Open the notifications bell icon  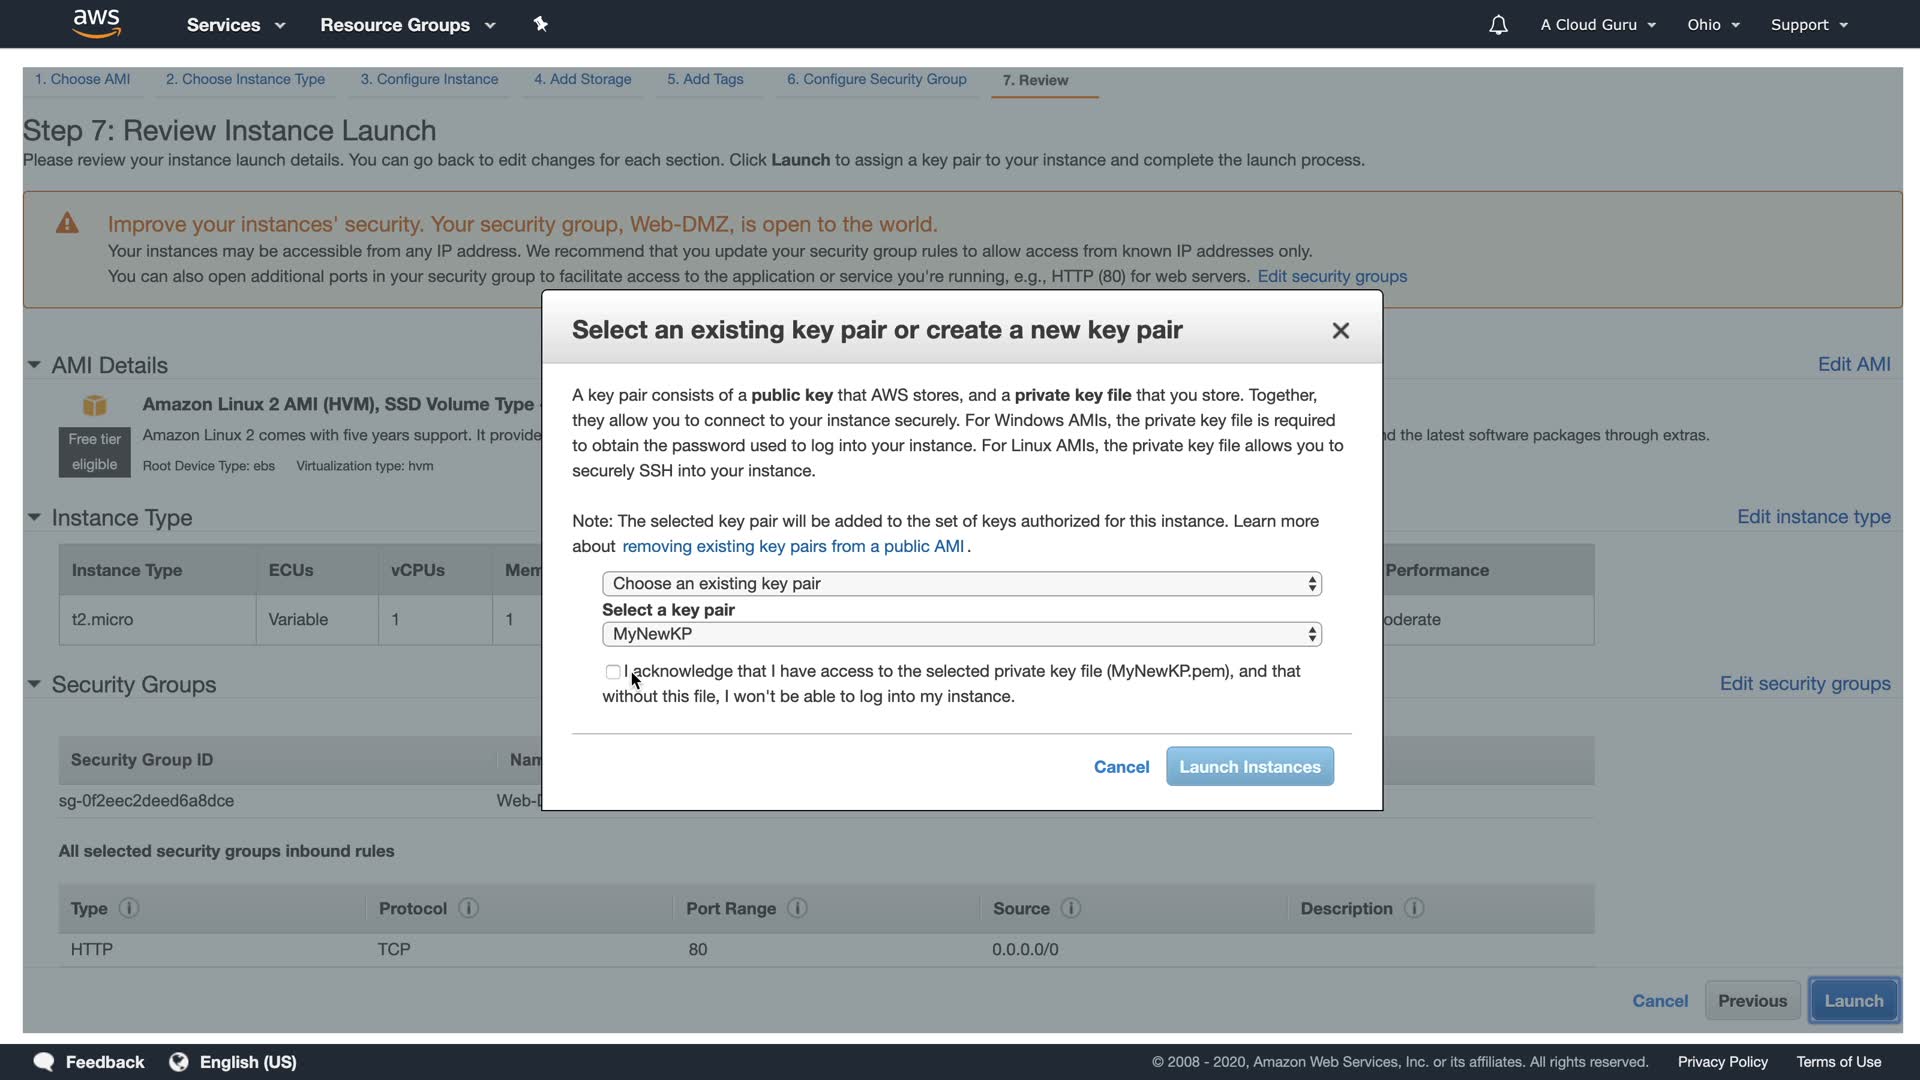pyautogui.click(x=1497, y=25)
